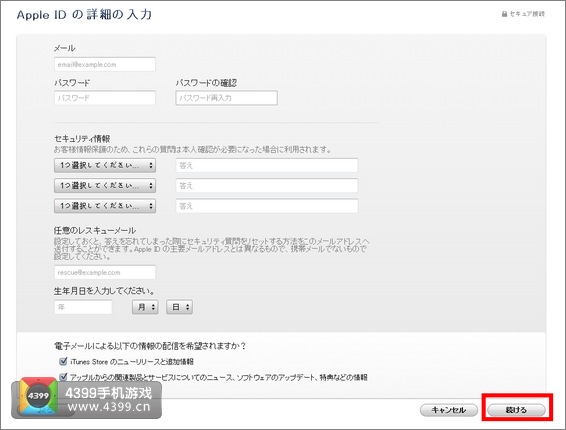Screen dimensions: 566x430
Task: Expand the third security question dropdown
Action: pyautogui.click(x=105, y=206)
